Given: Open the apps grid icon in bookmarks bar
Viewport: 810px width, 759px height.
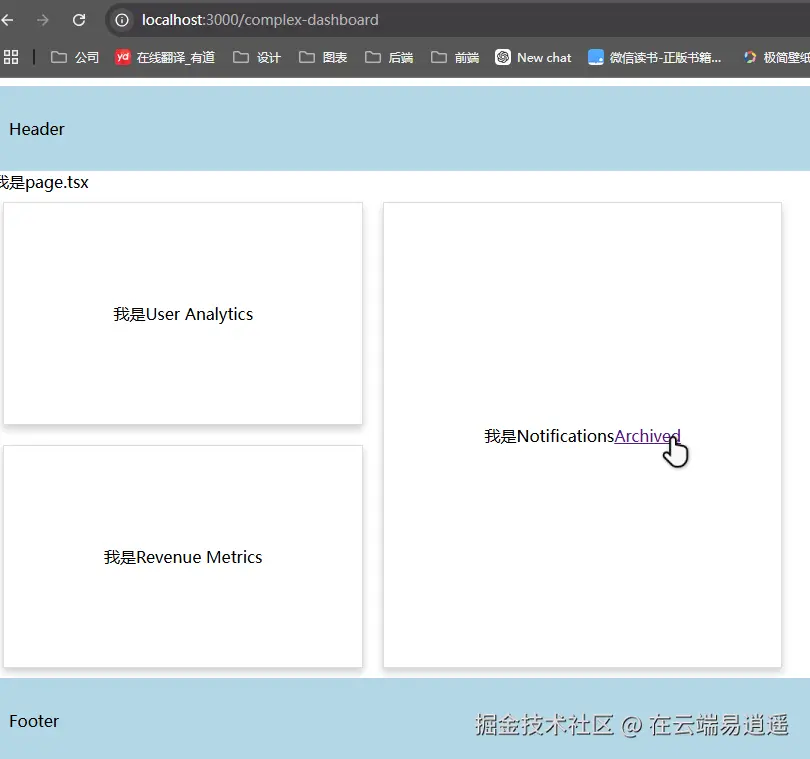Looking at the screenshot, I should [x=11, y=57].
